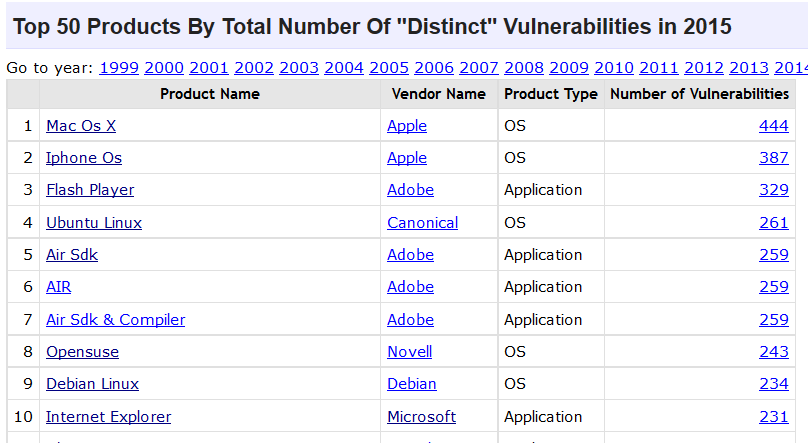Open the 329 vulnerabilities link for Flash Player

click(x=773, y=190)
